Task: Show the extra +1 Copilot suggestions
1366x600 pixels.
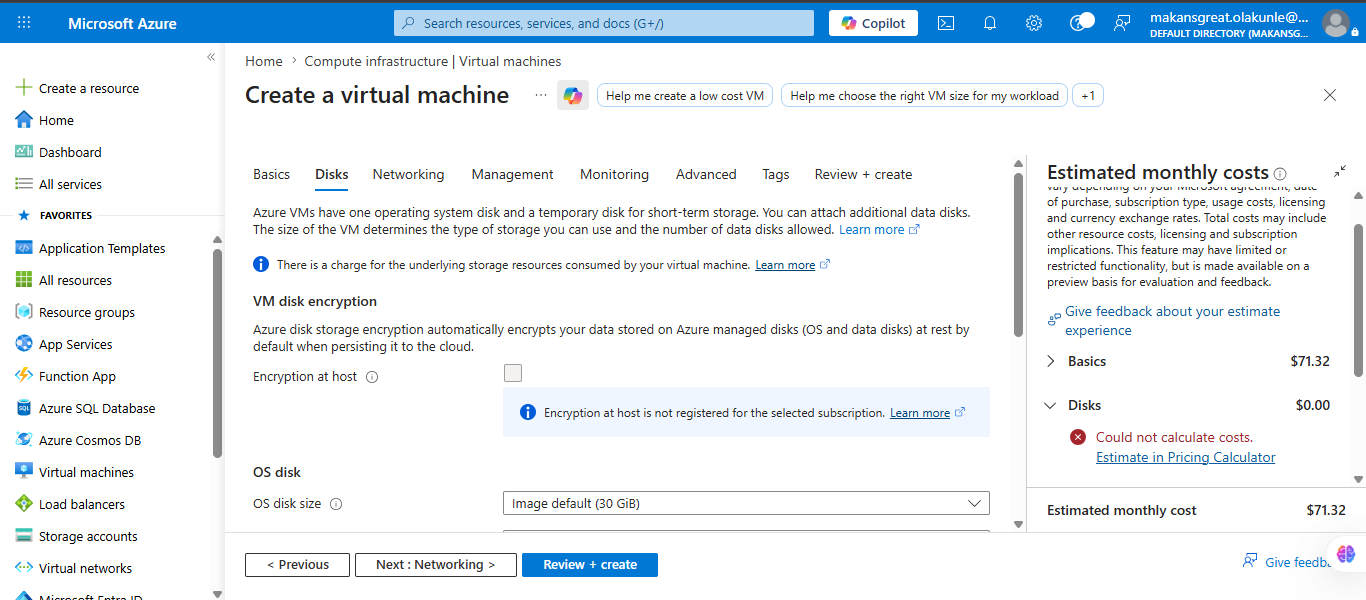Action: [1088, 96]
